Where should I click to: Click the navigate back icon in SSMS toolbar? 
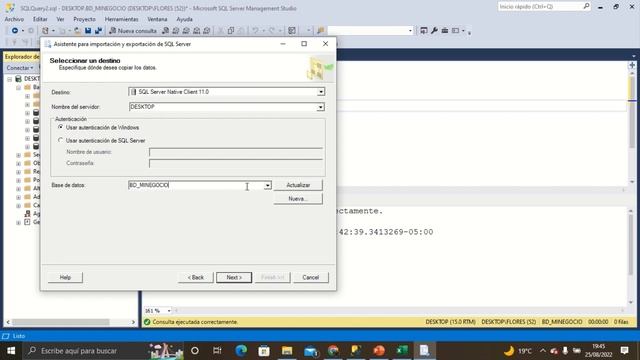(x=15, y=31)
